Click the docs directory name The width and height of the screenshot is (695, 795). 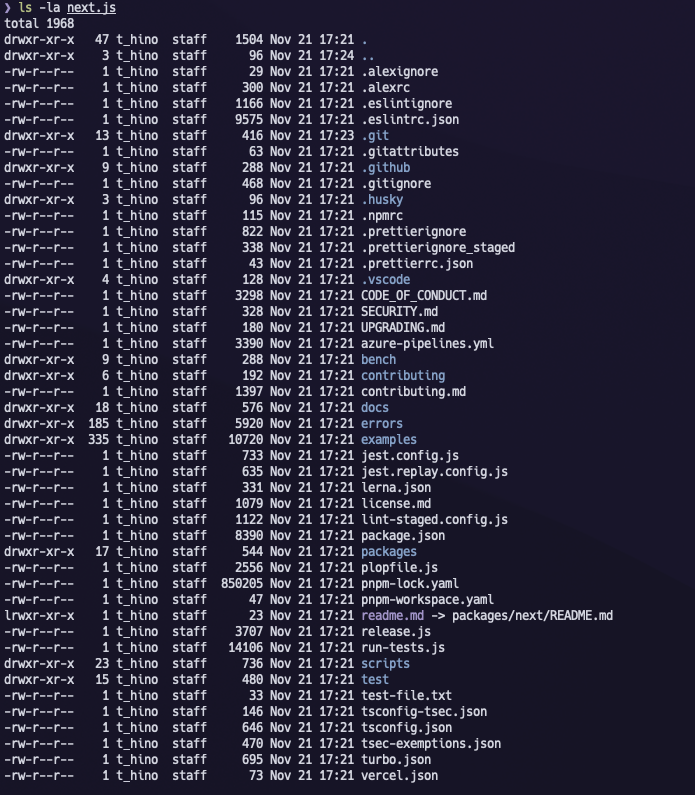(375, 407)
